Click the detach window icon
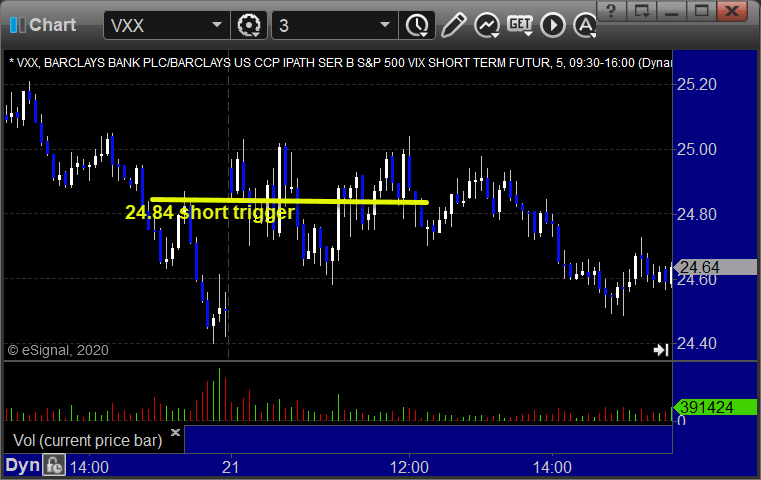This screenshot has width=761, height=480. click(x=642, y=10)
